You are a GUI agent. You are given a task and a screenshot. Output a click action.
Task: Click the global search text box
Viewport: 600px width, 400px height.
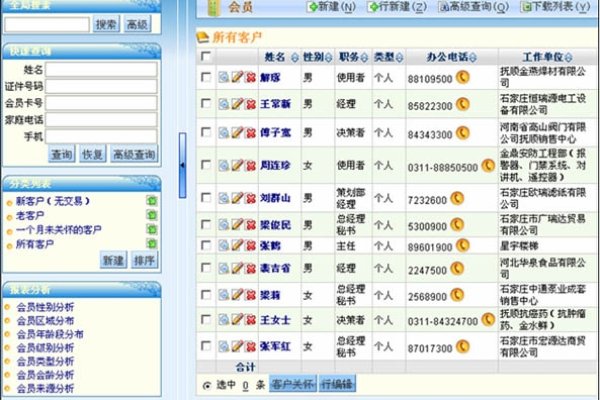click(47, 24)
